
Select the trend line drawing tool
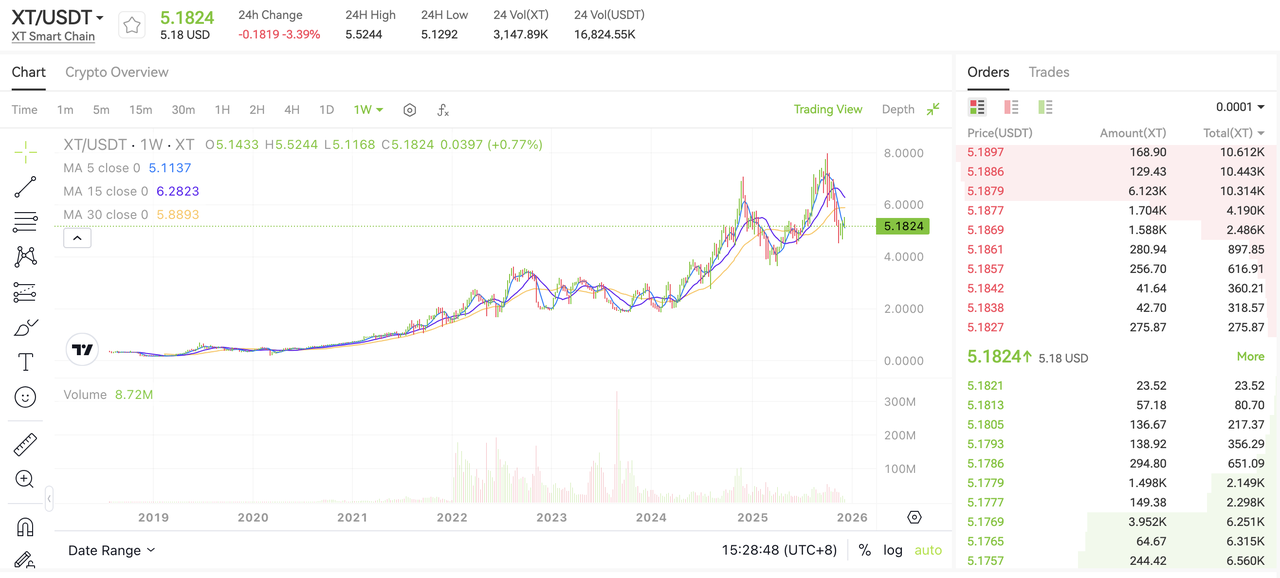click(25, 187)
